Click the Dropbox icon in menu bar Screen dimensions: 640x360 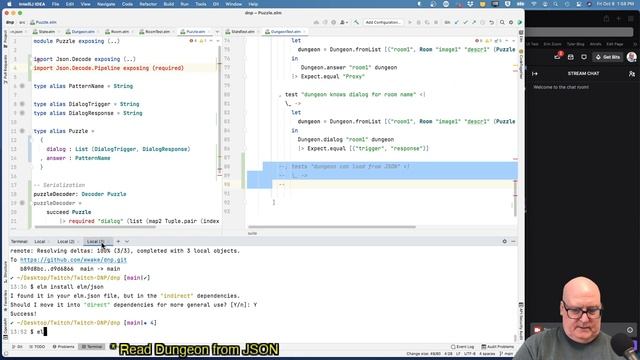pos(470,4)
